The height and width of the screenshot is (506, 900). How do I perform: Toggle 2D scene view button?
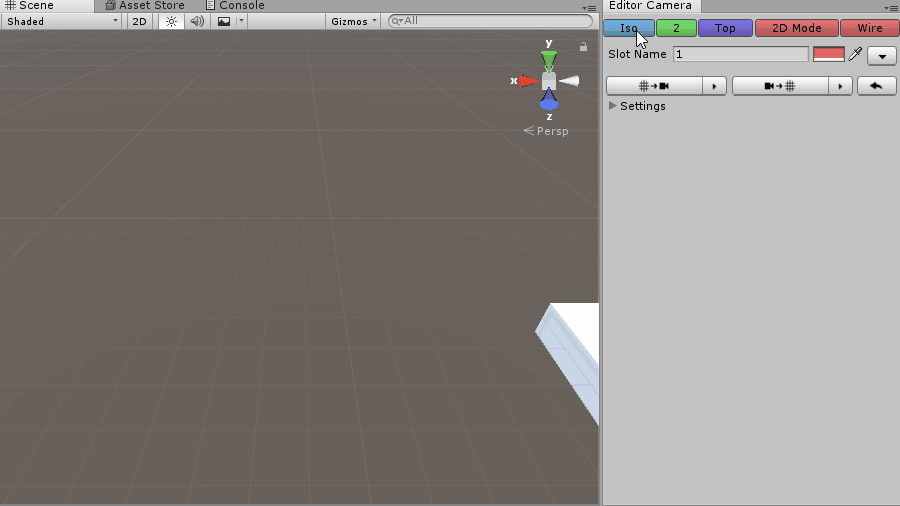coord(139,21)
